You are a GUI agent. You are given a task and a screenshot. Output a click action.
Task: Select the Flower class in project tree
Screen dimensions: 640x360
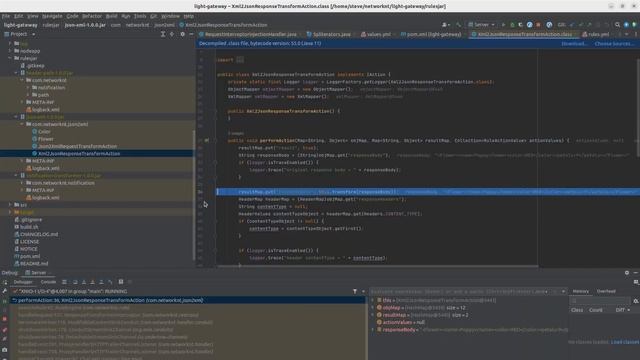point(45,139)
